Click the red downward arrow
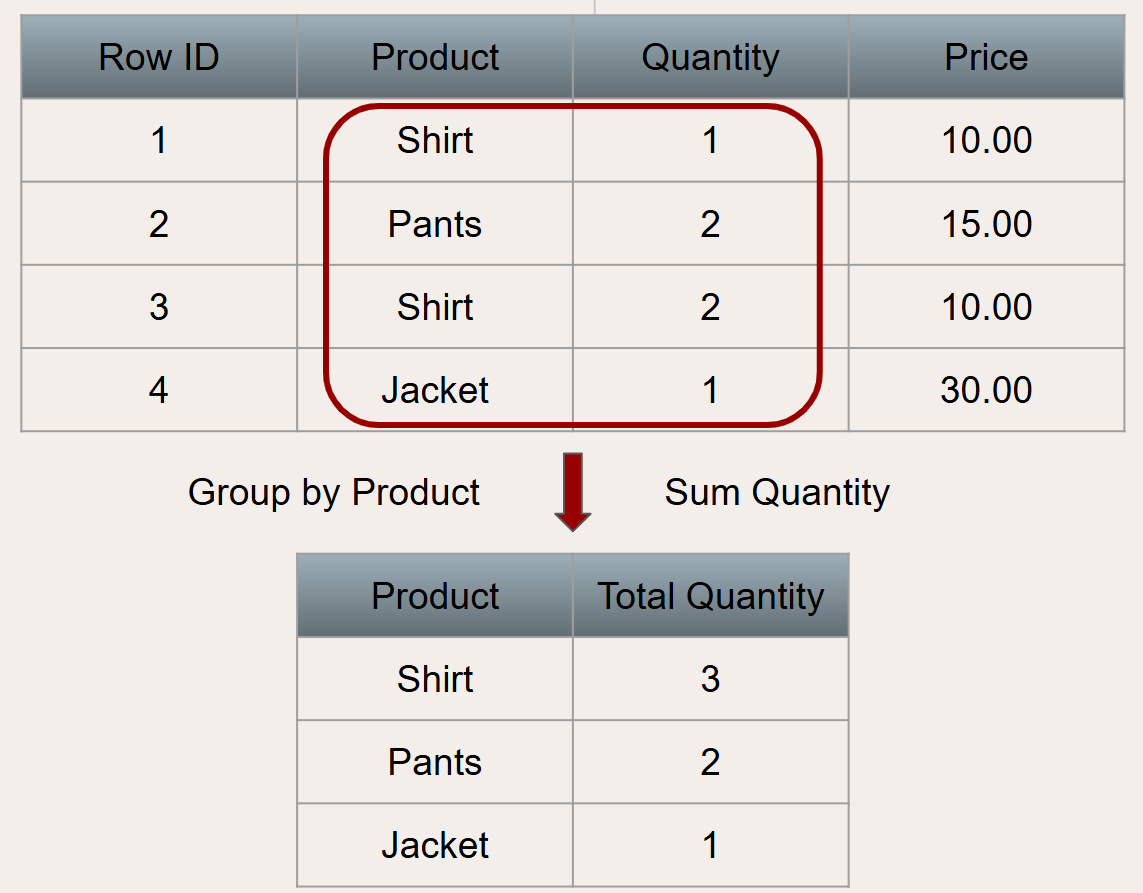This screenshot has height=893, width=1143. pos(573,490)
